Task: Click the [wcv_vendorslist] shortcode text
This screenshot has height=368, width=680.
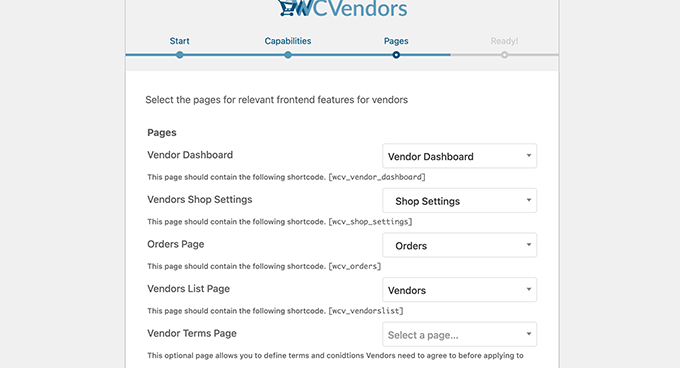Action: (366, 311)
